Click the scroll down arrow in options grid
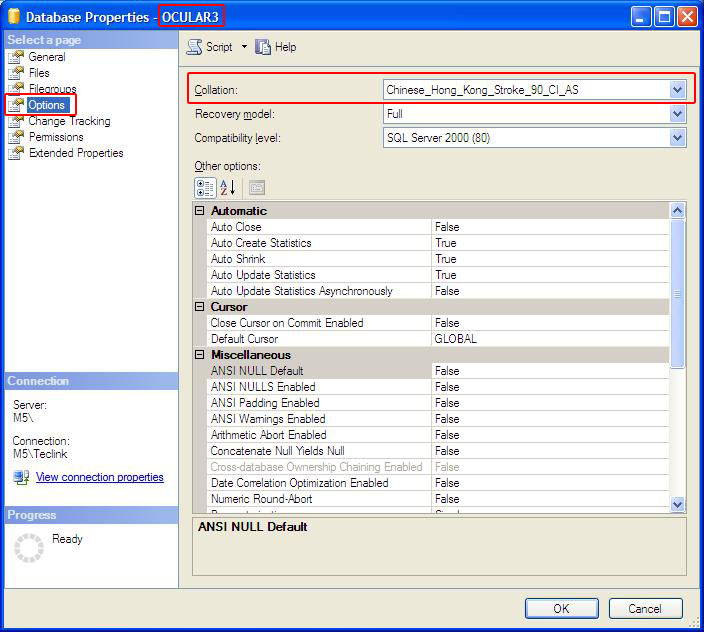The image size is (704, 632). pyautogui.click(x=677, y=505)
